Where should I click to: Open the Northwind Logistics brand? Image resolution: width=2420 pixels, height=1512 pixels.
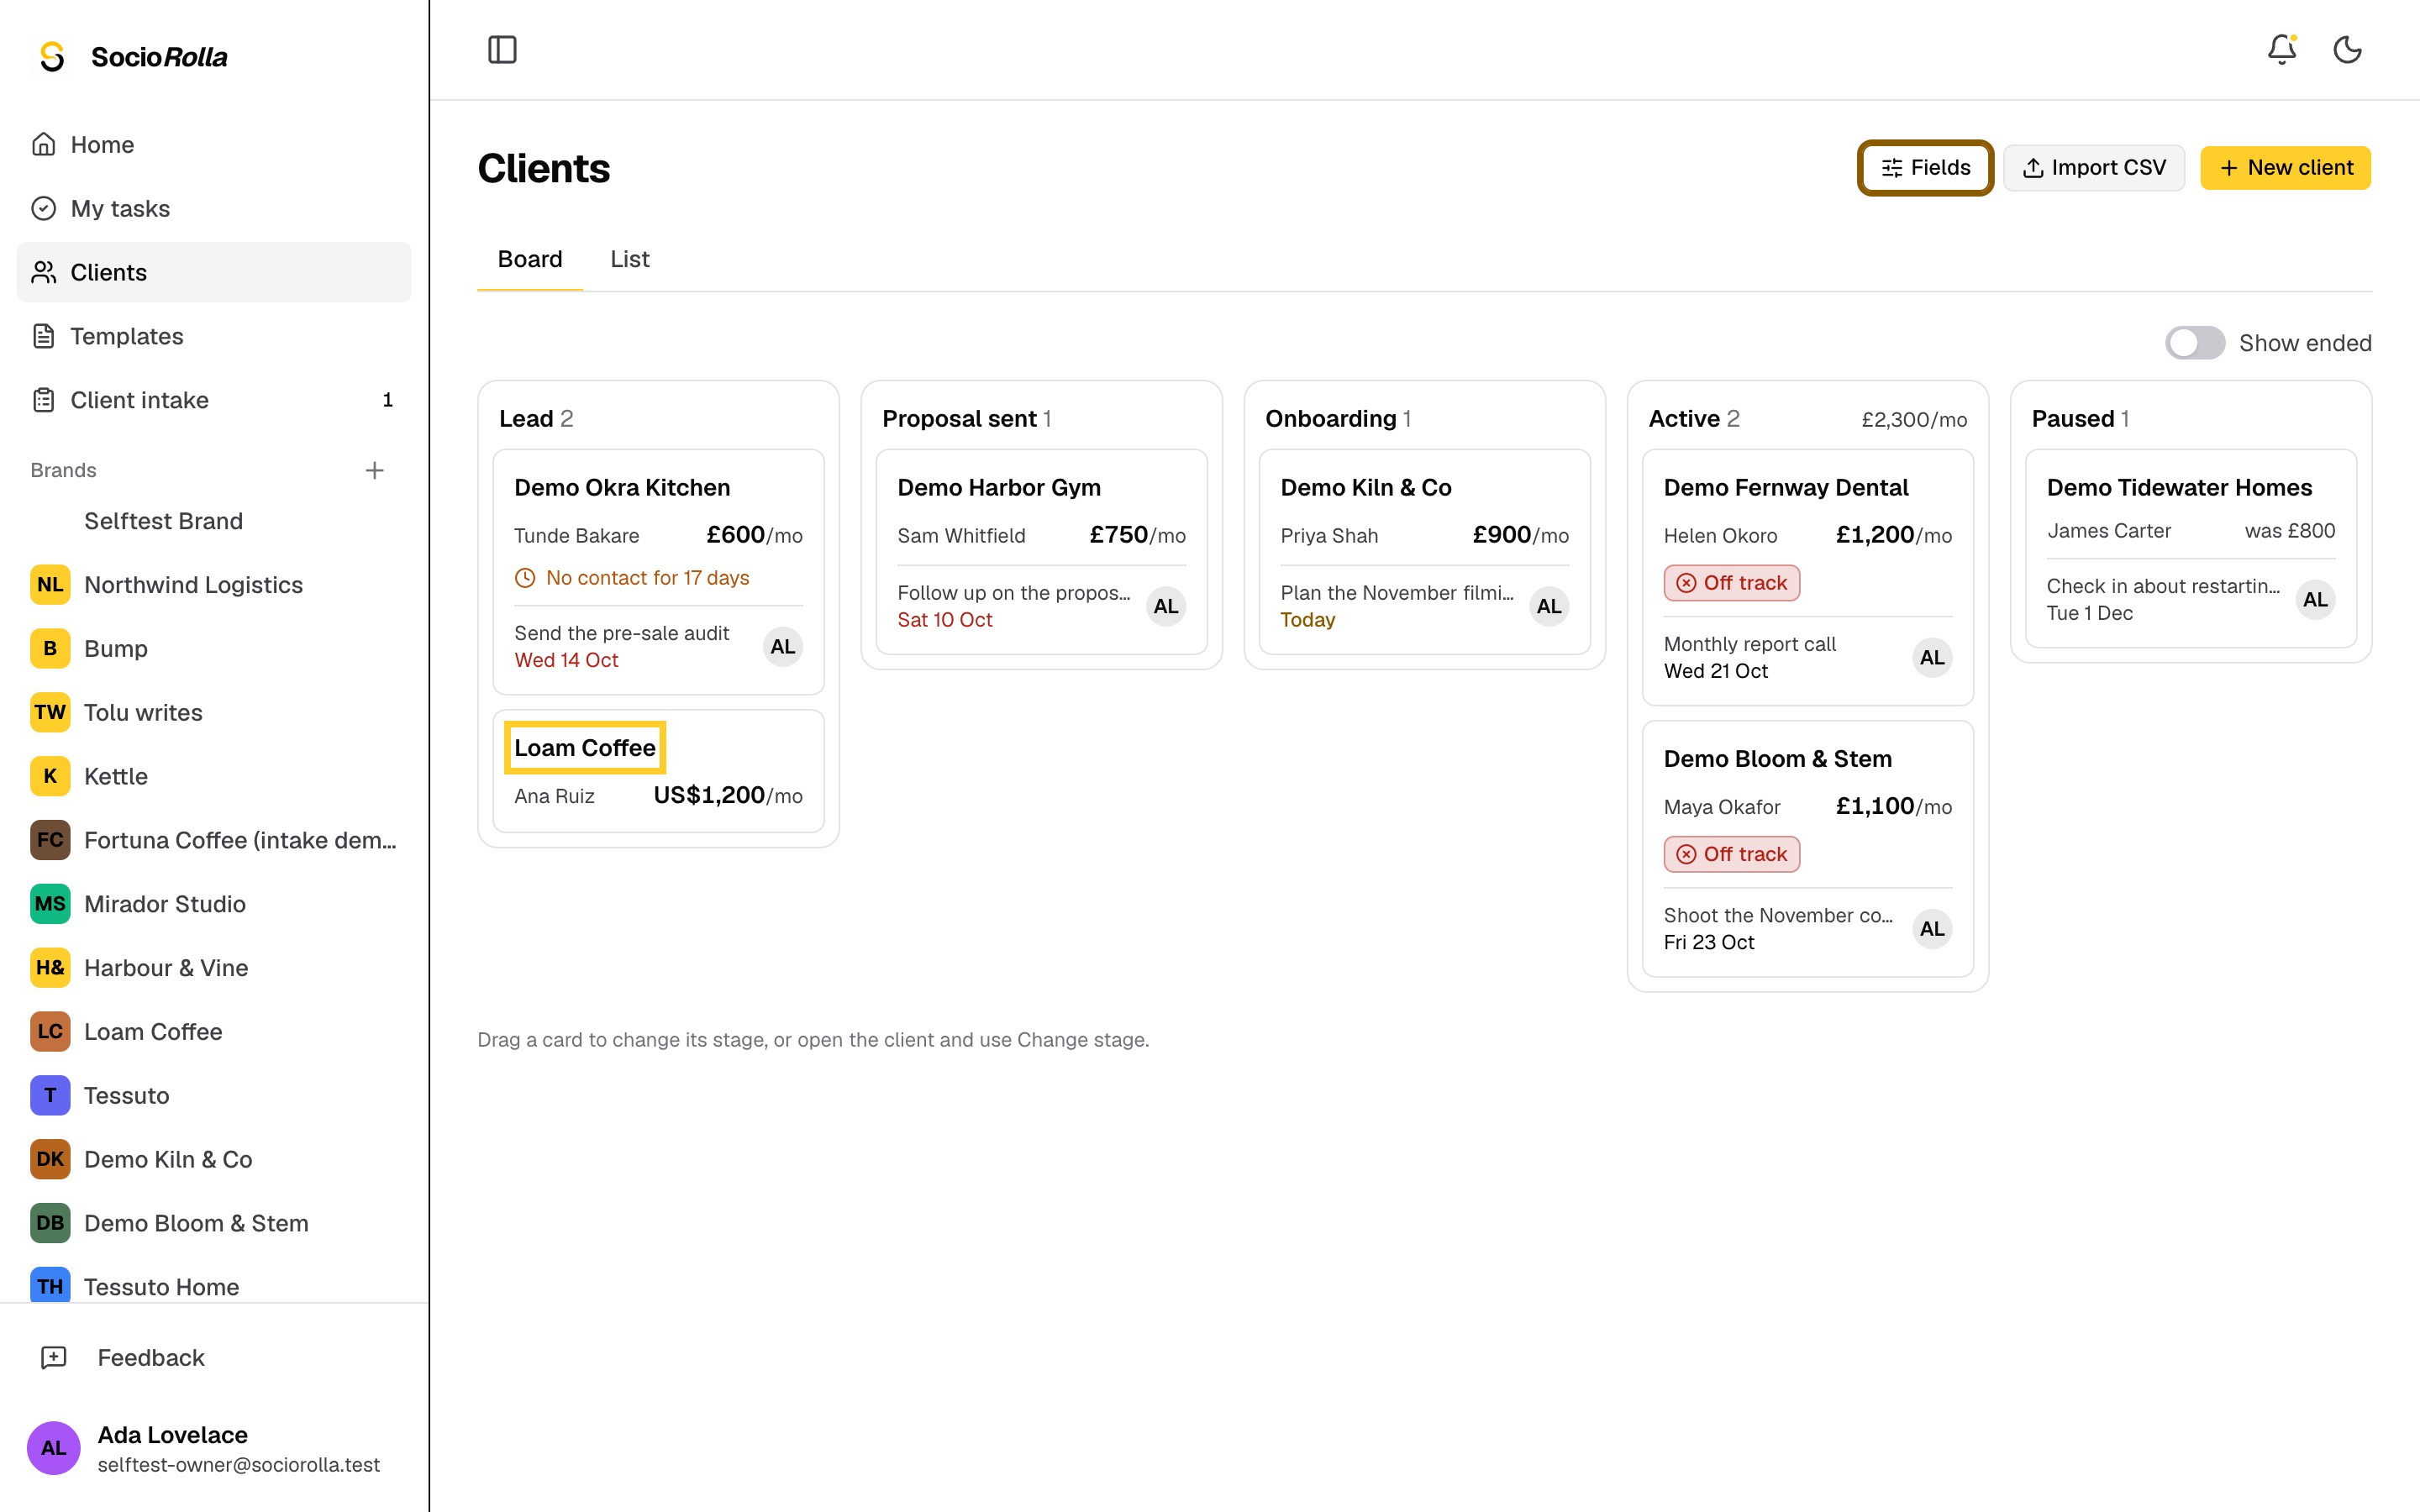[214, 585]
